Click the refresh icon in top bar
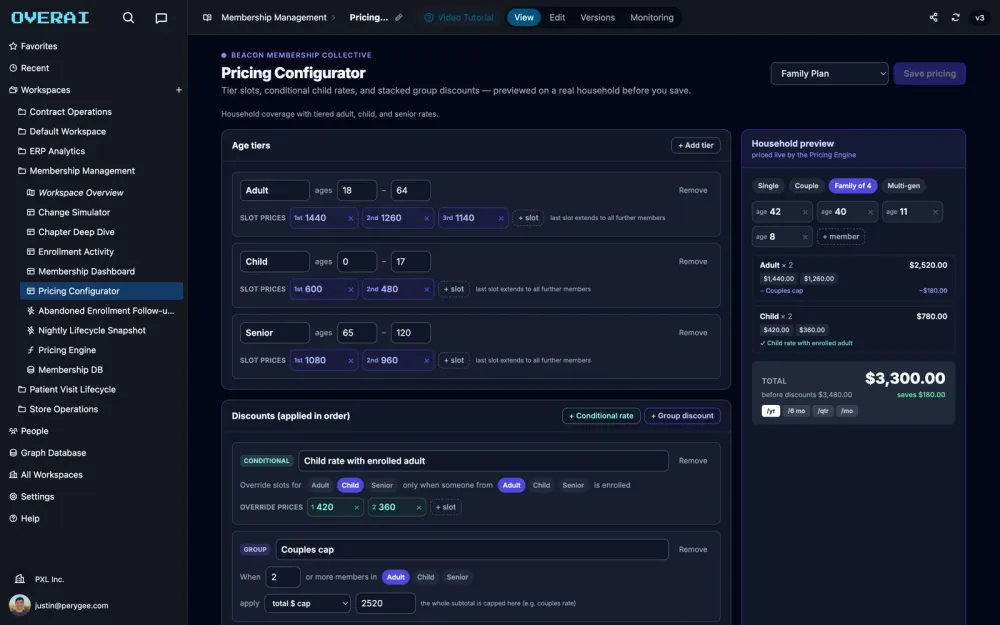This screenshot has width=1000, height=625. pyautogui.click(x=955, y=18)
